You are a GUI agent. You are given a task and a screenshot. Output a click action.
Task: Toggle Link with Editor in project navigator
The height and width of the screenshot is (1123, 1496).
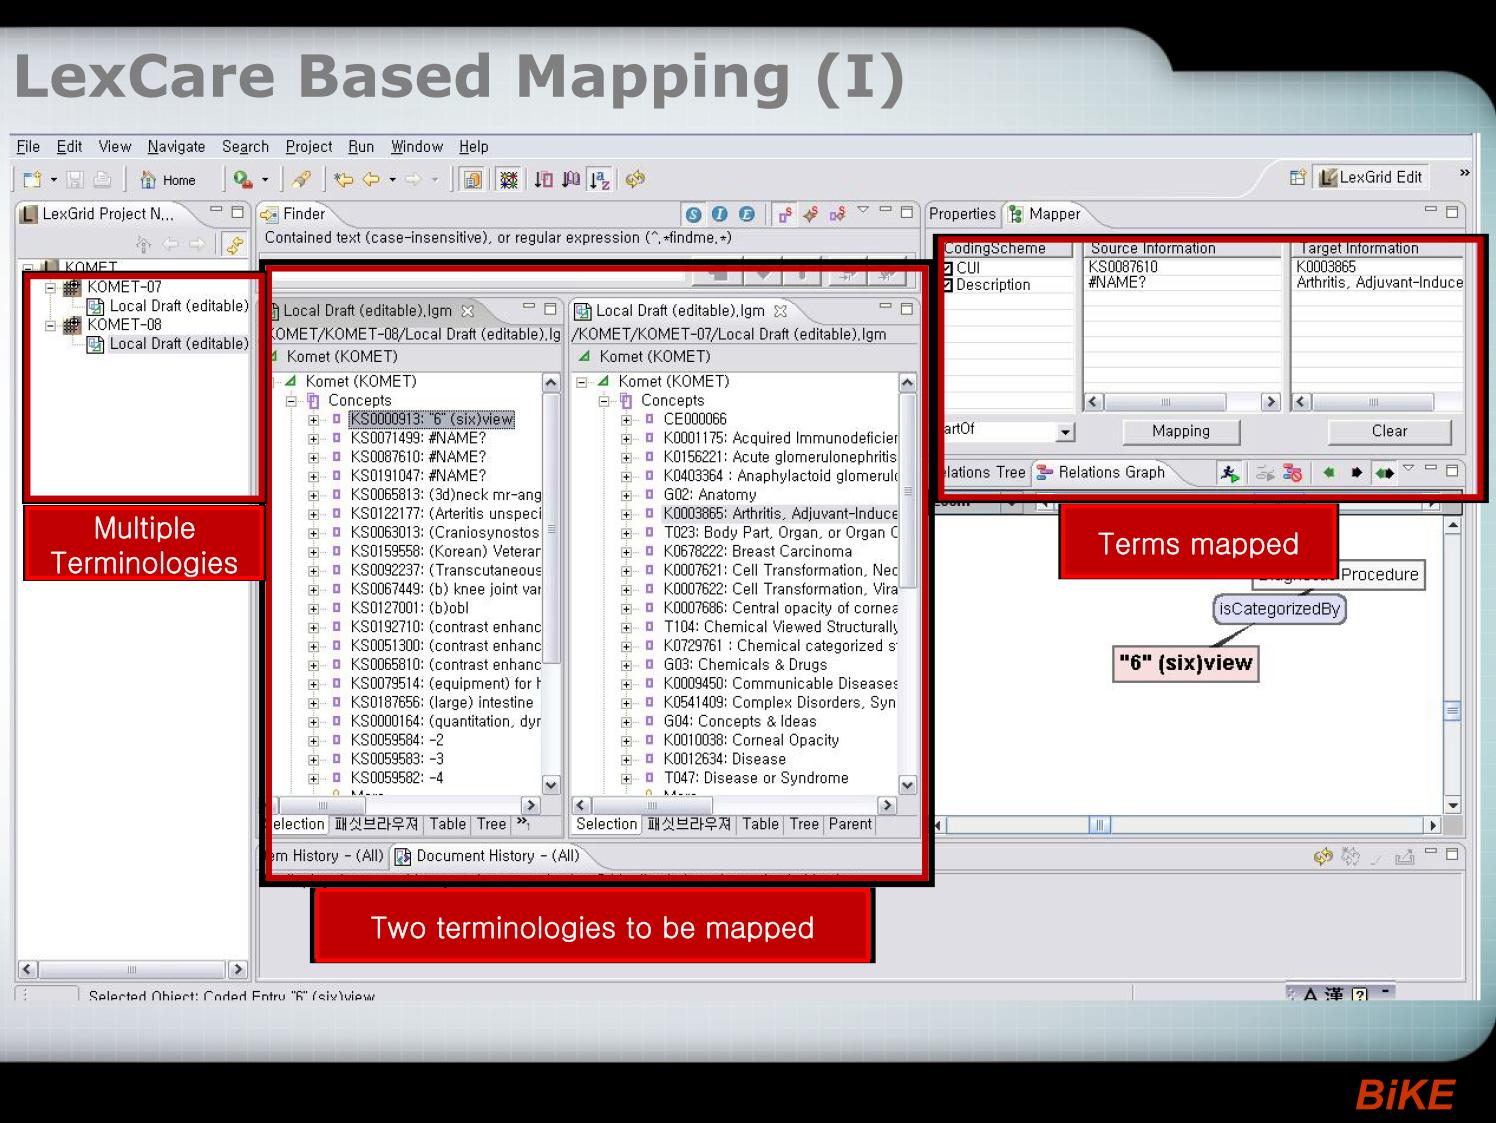(235, 244)
